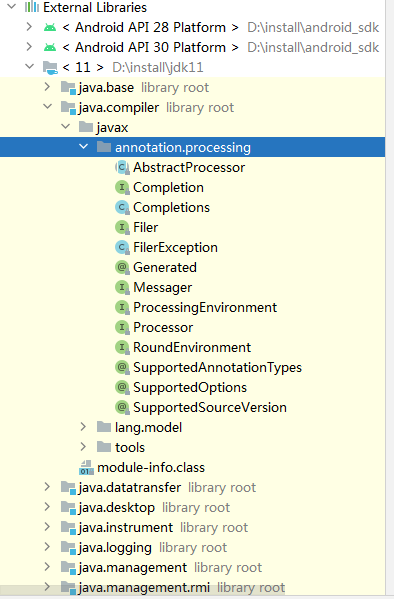The height and width of the screenshot is (599, 394).
Task: Click the External Libraries bars icon
Action: tap(32, 7)
